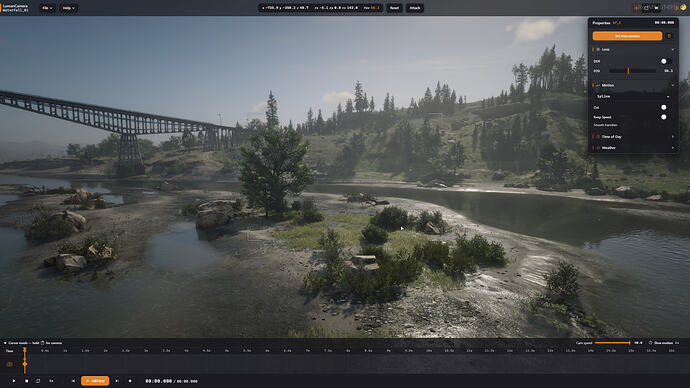
Task: Click the cursor mode indicator icon
Action: click(5, 343)
